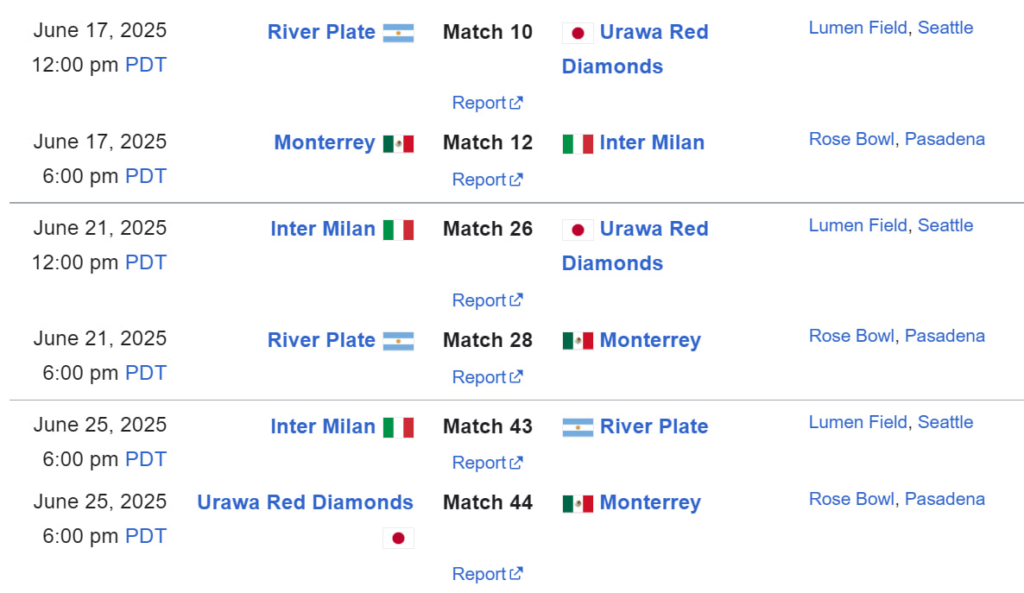Click Seattle link in the Match 43 row
1024x593 pixels.
(x=945, y=422)
